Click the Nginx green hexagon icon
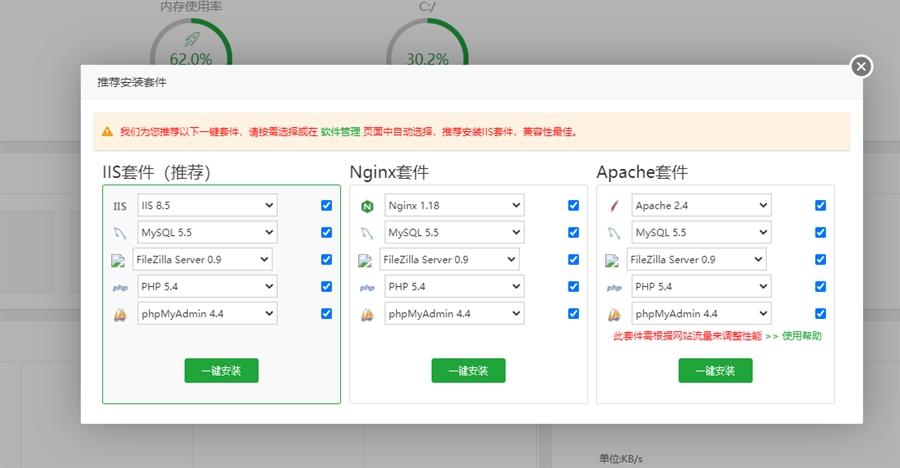900x468 pixels. tap(366, 206)
